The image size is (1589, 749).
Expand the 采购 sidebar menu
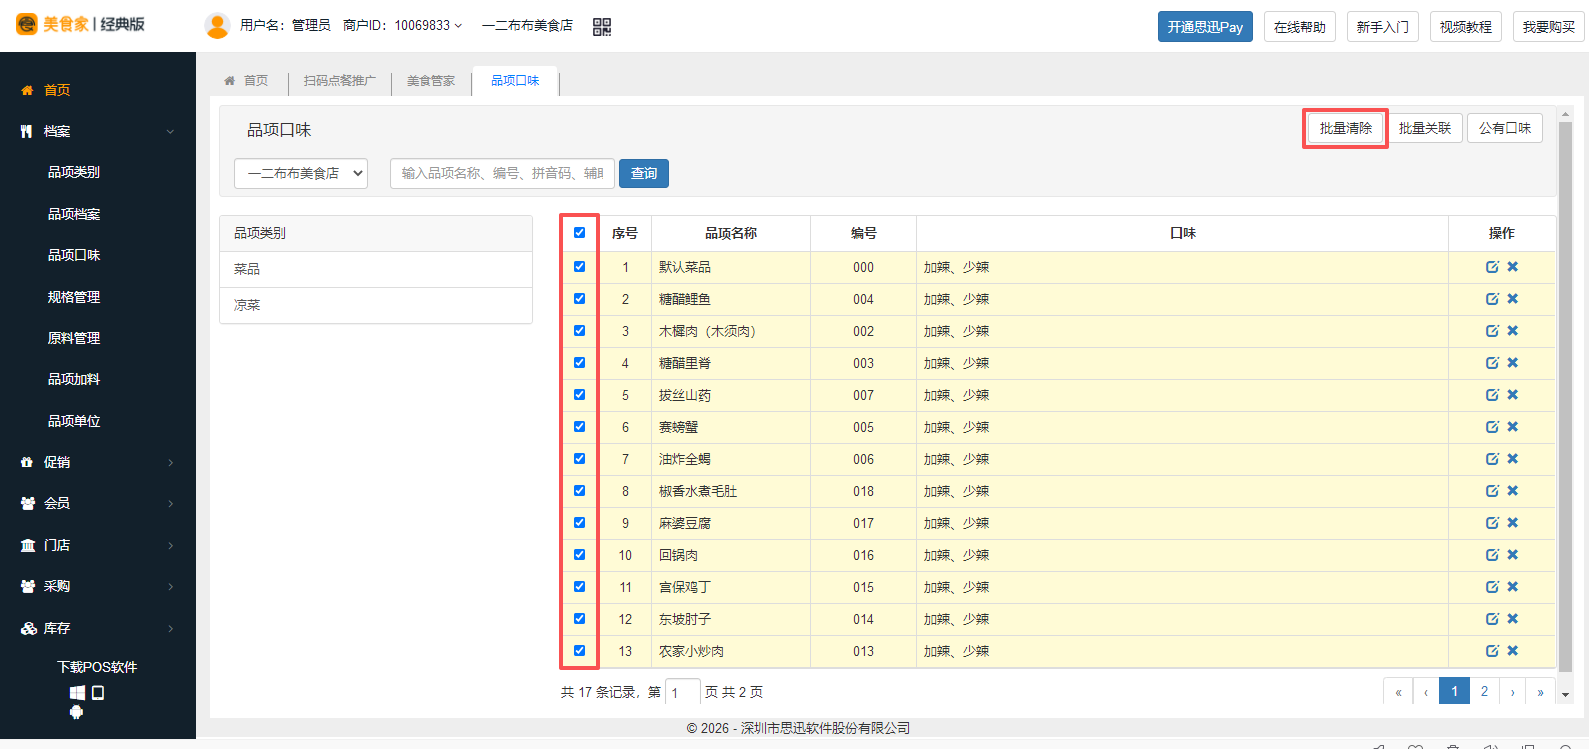point(98,586)
